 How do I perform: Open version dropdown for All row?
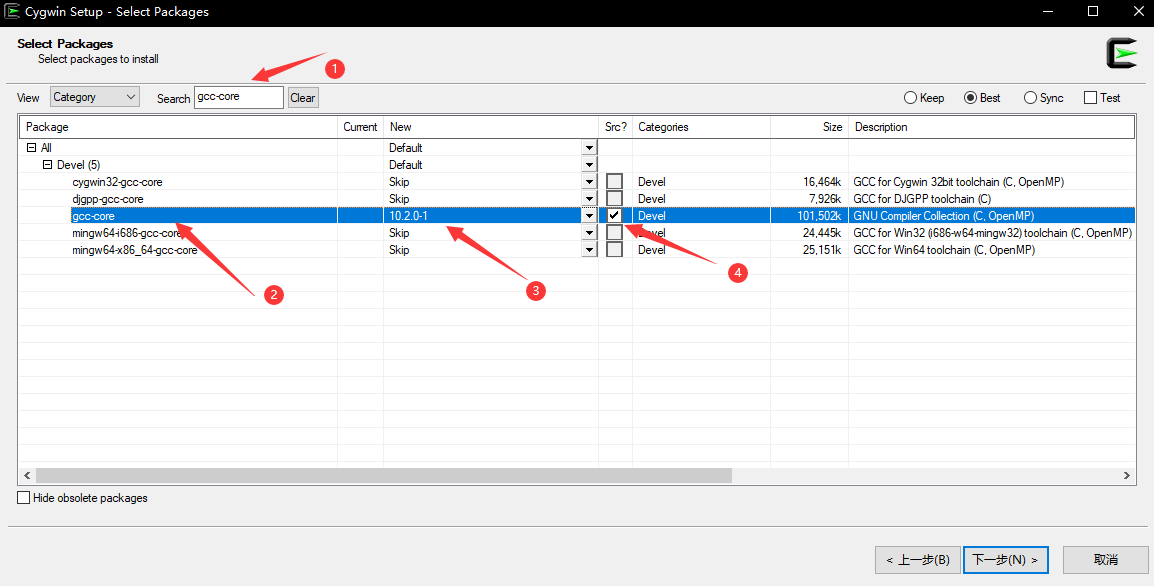tap(589, 148)
